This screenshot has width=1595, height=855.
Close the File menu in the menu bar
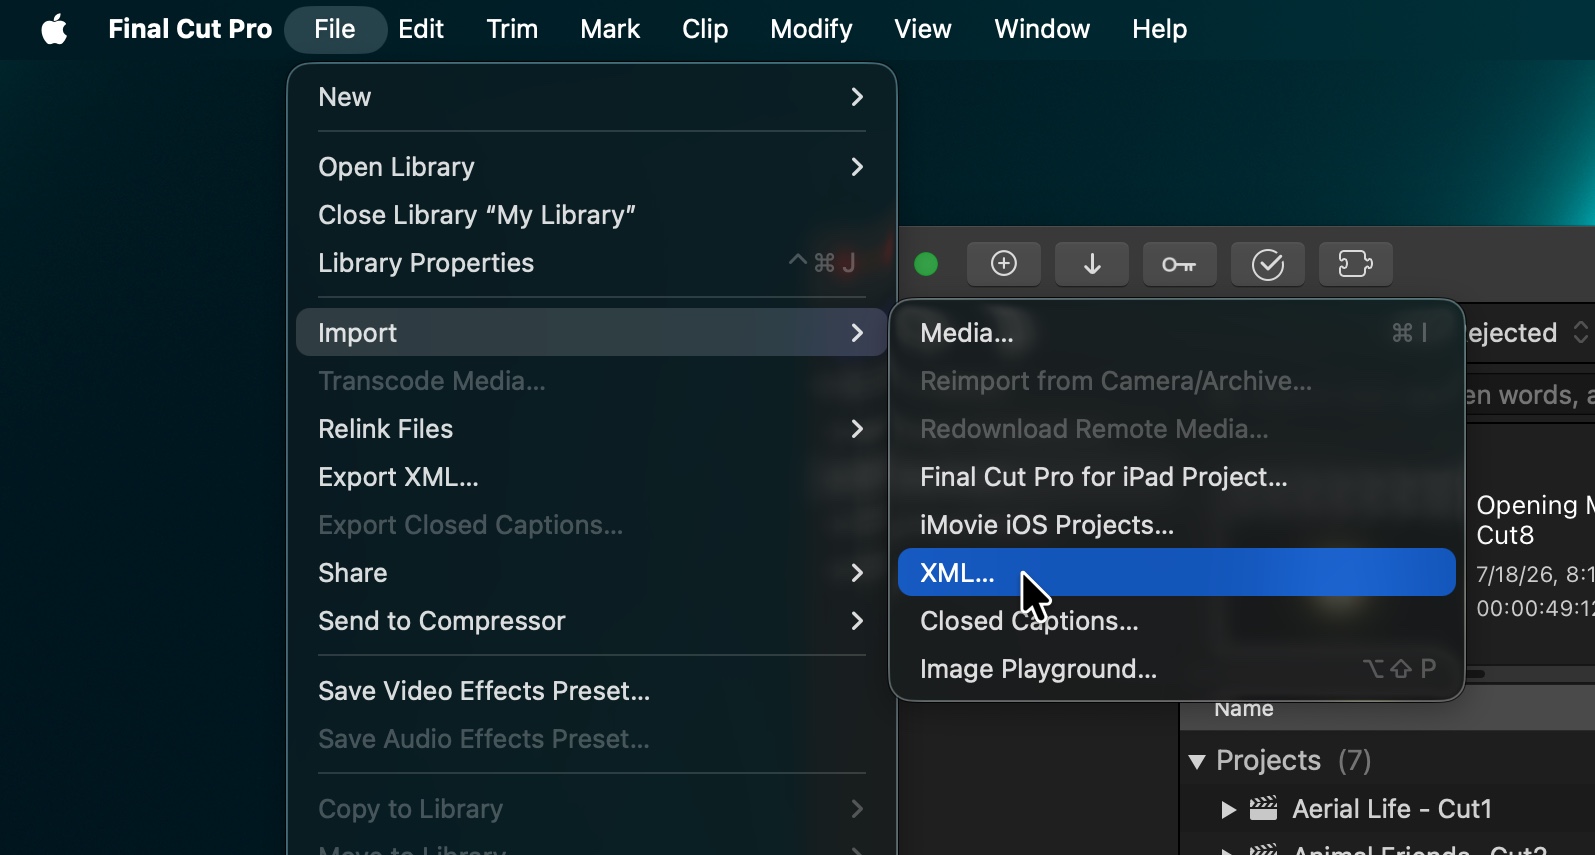pos(335,30)
